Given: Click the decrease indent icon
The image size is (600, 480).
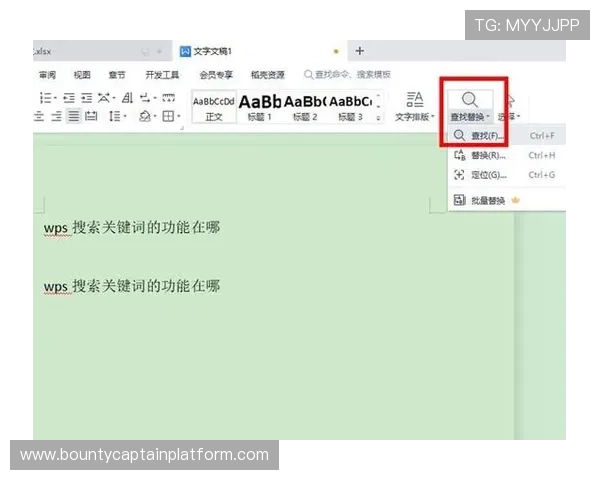Looking at the screenshot, I should pyautogui.click(x=69, y=98).
